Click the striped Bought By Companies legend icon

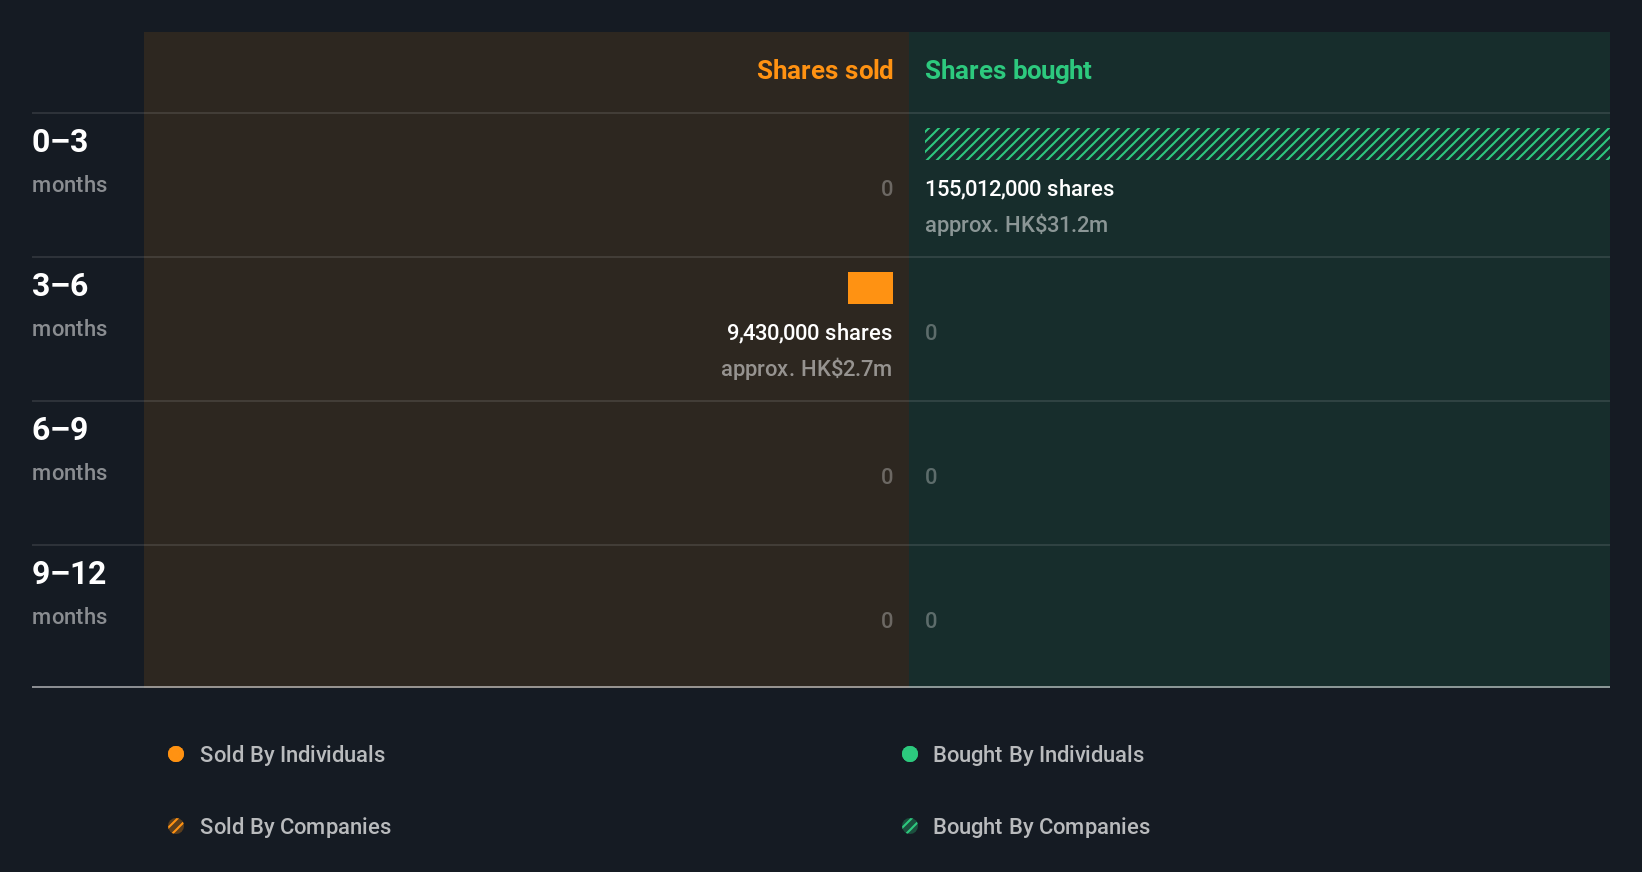[x=910, y=826]
